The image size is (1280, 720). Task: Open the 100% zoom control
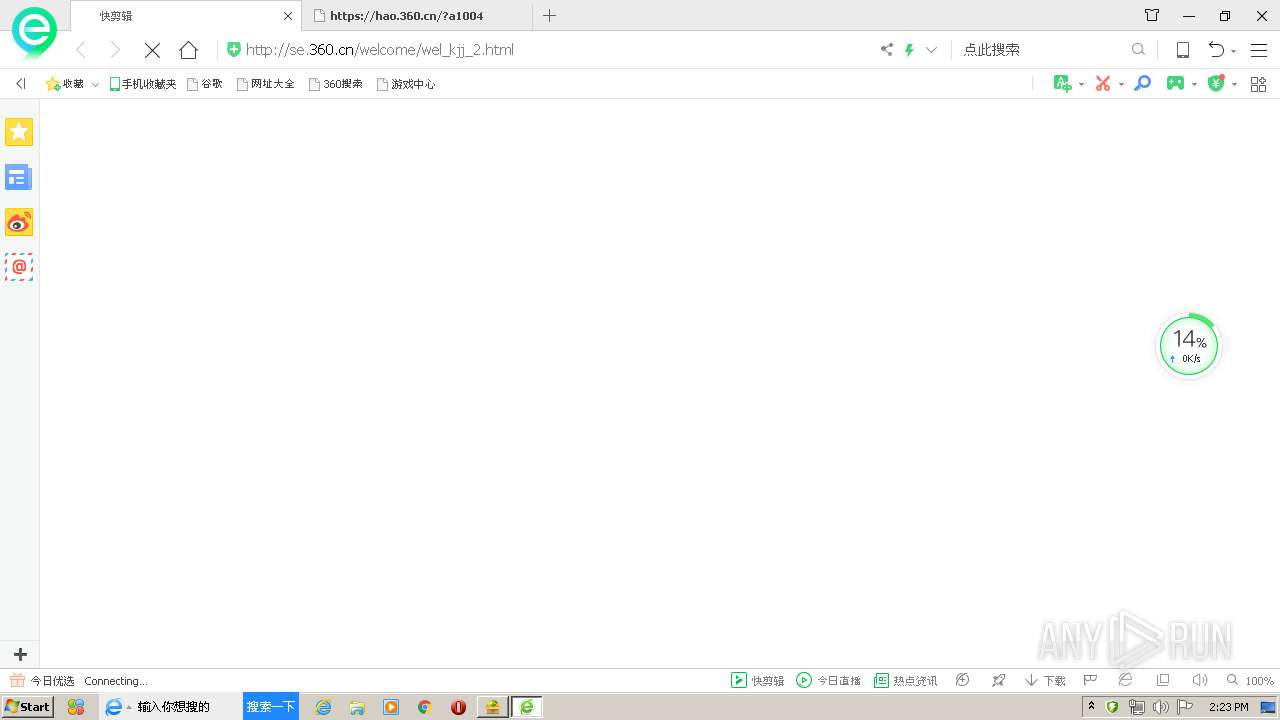pyautogui.click(x=1250, y=680)
